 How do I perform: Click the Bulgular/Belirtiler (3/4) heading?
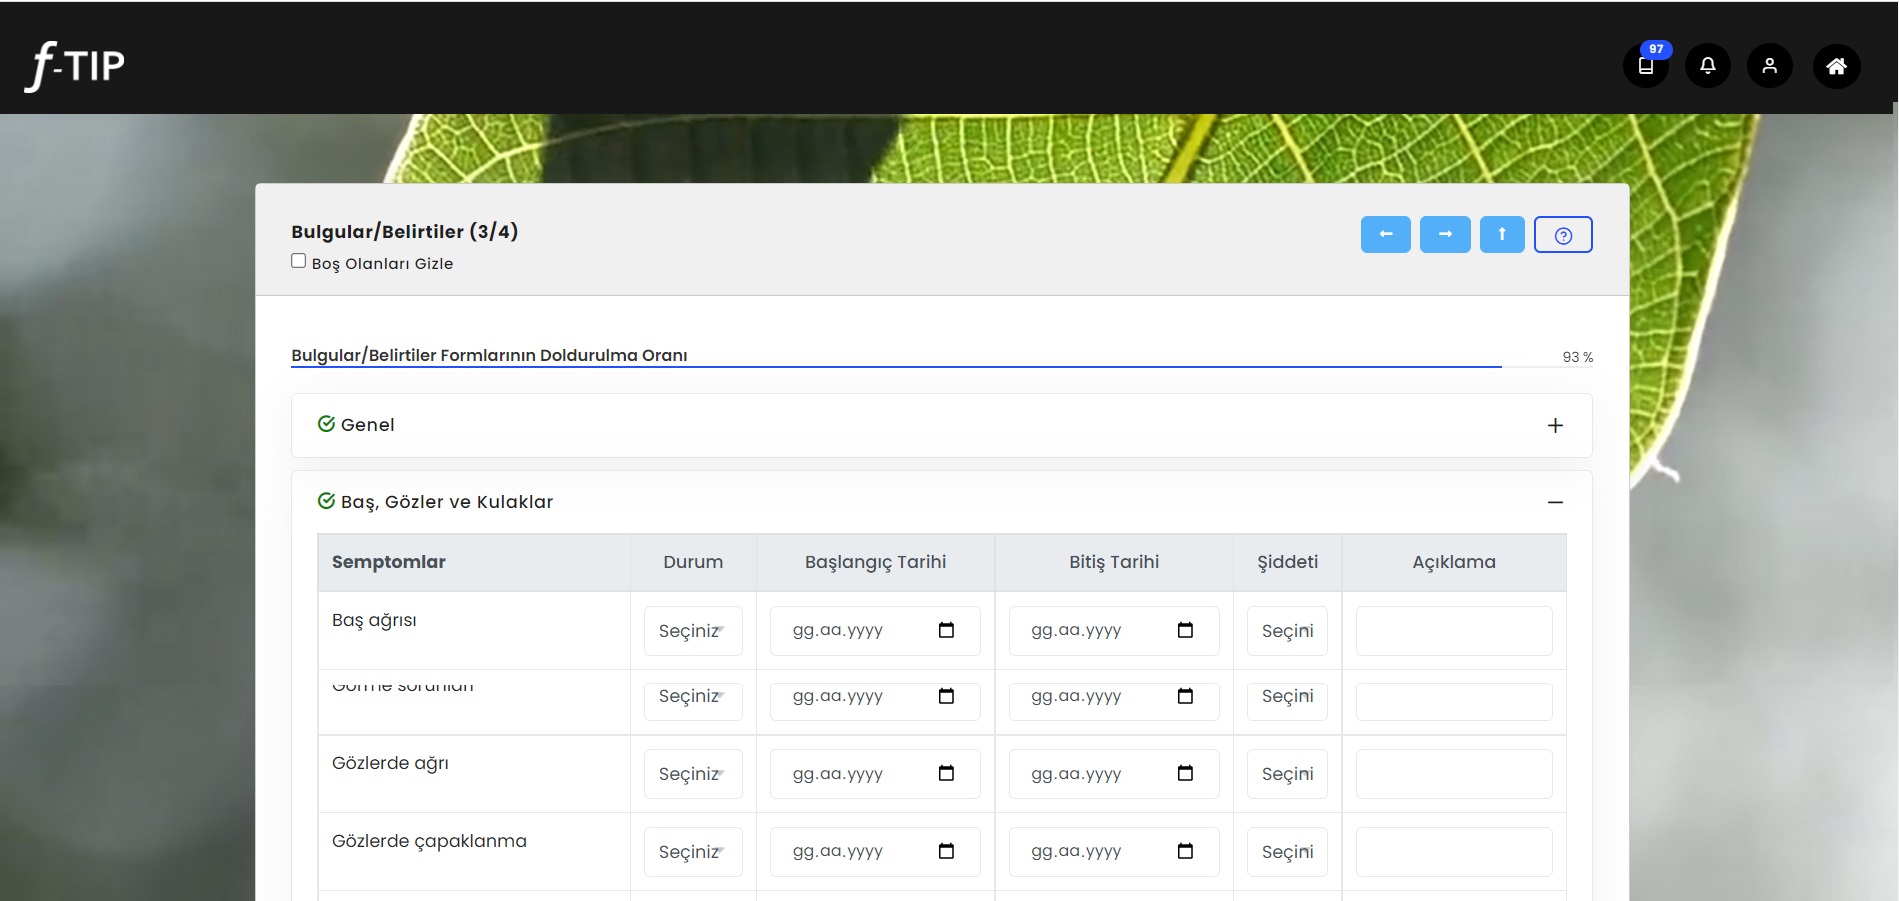[x=404, y=232]
